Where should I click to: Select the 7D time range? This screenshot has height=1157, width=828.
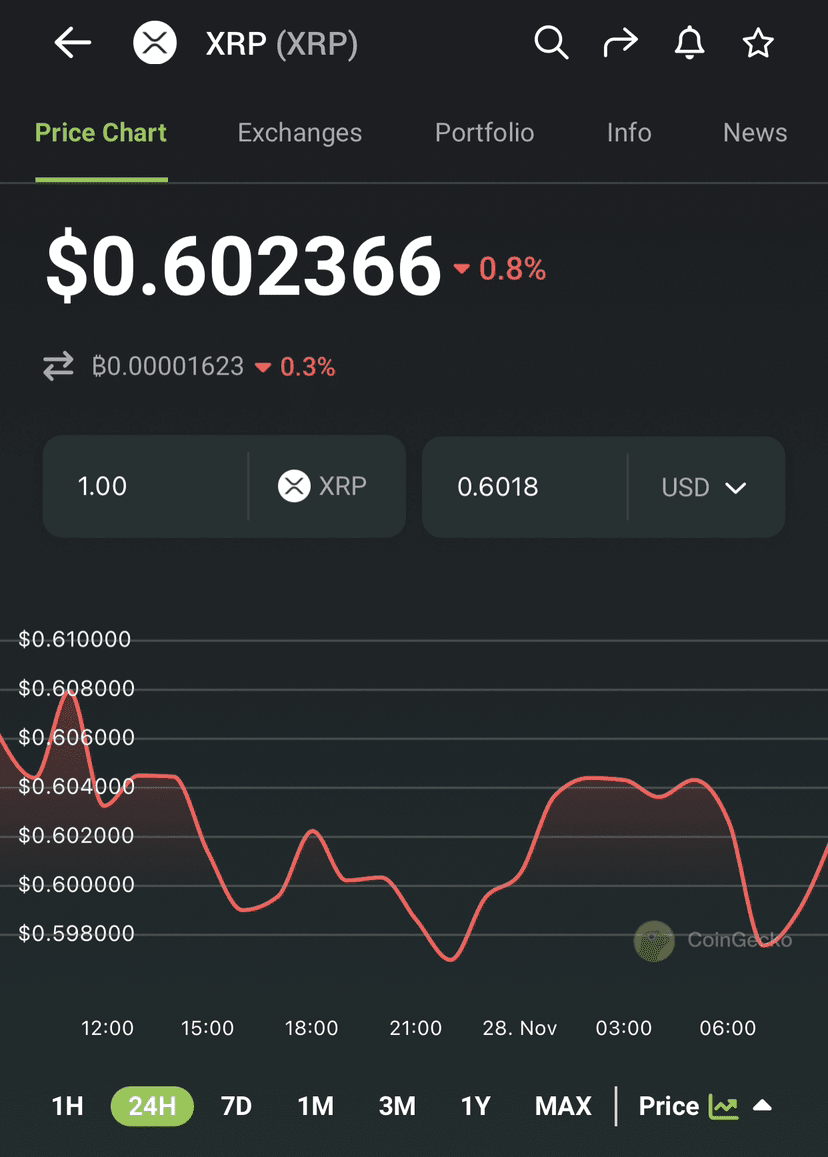pyautogui.click(x=236, y=1107)
